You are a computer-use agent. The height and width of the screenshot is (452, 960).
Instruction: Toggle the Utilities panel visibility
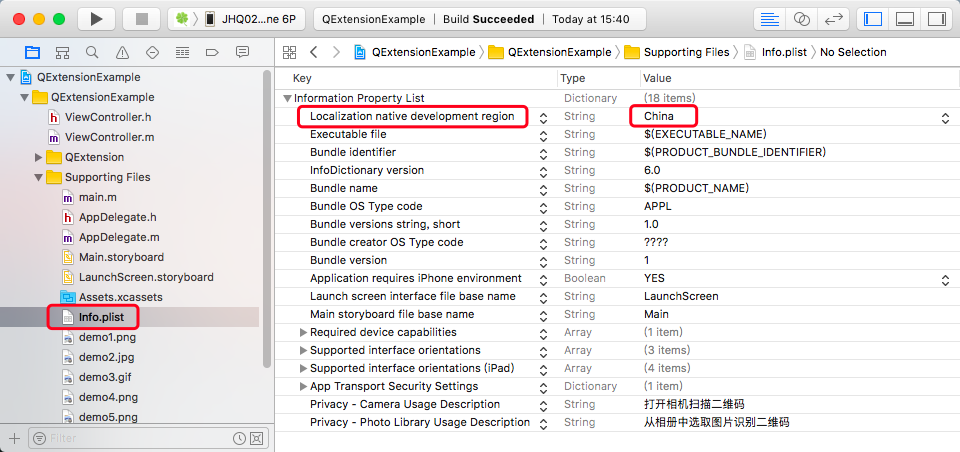(x=937, y=19)
